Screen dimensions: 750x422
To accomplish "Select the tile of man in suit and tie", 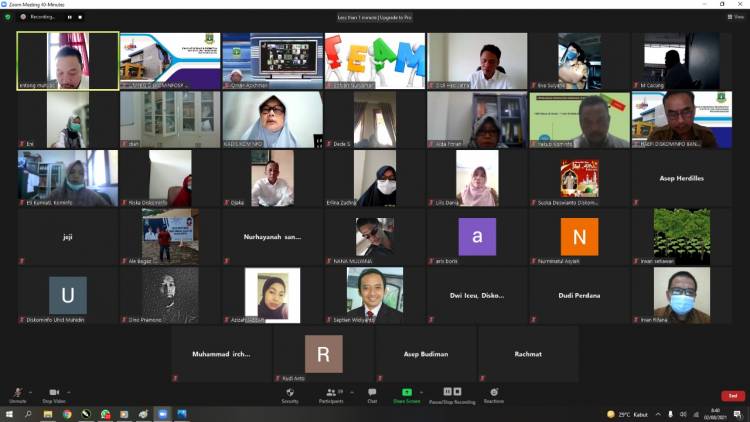I will click(x=375, y=295).
